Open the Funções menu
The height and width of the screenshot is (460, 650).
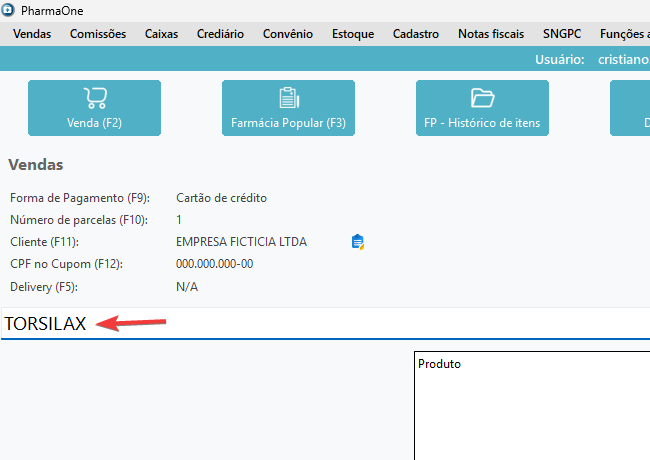tap(624, 34)
